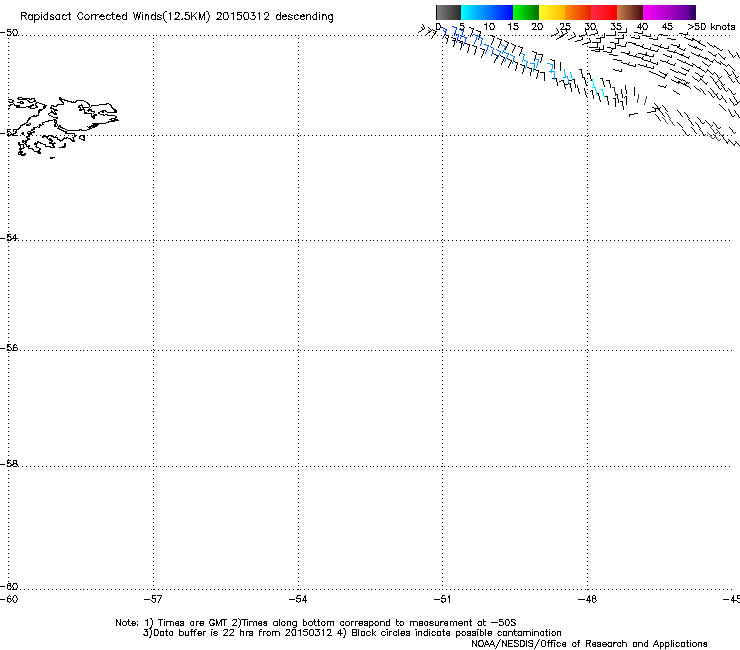Viewport: 740px width, 650px height.
Task: Click the '-54' latitude label on the left axis
Action: point(9,237)
